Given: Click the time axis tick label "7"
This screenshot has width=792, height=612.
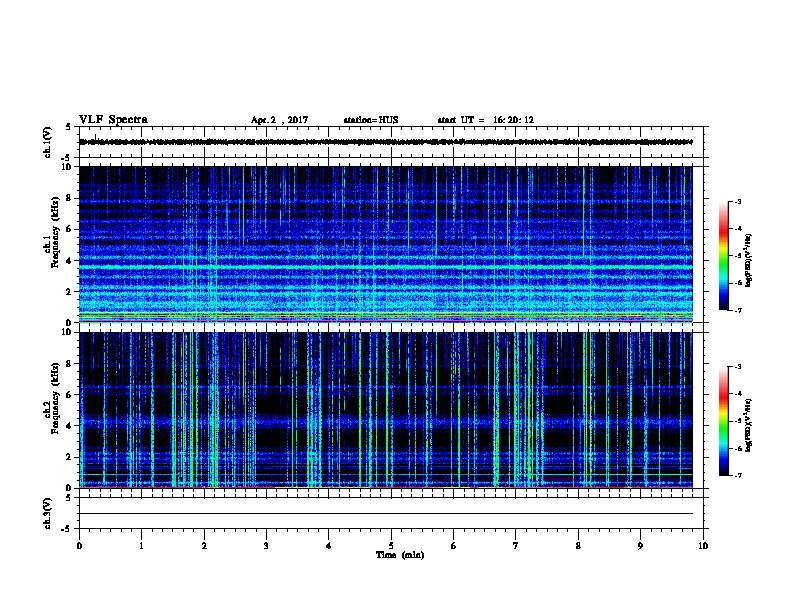Looking at the screenshot, I should point(516,545).
